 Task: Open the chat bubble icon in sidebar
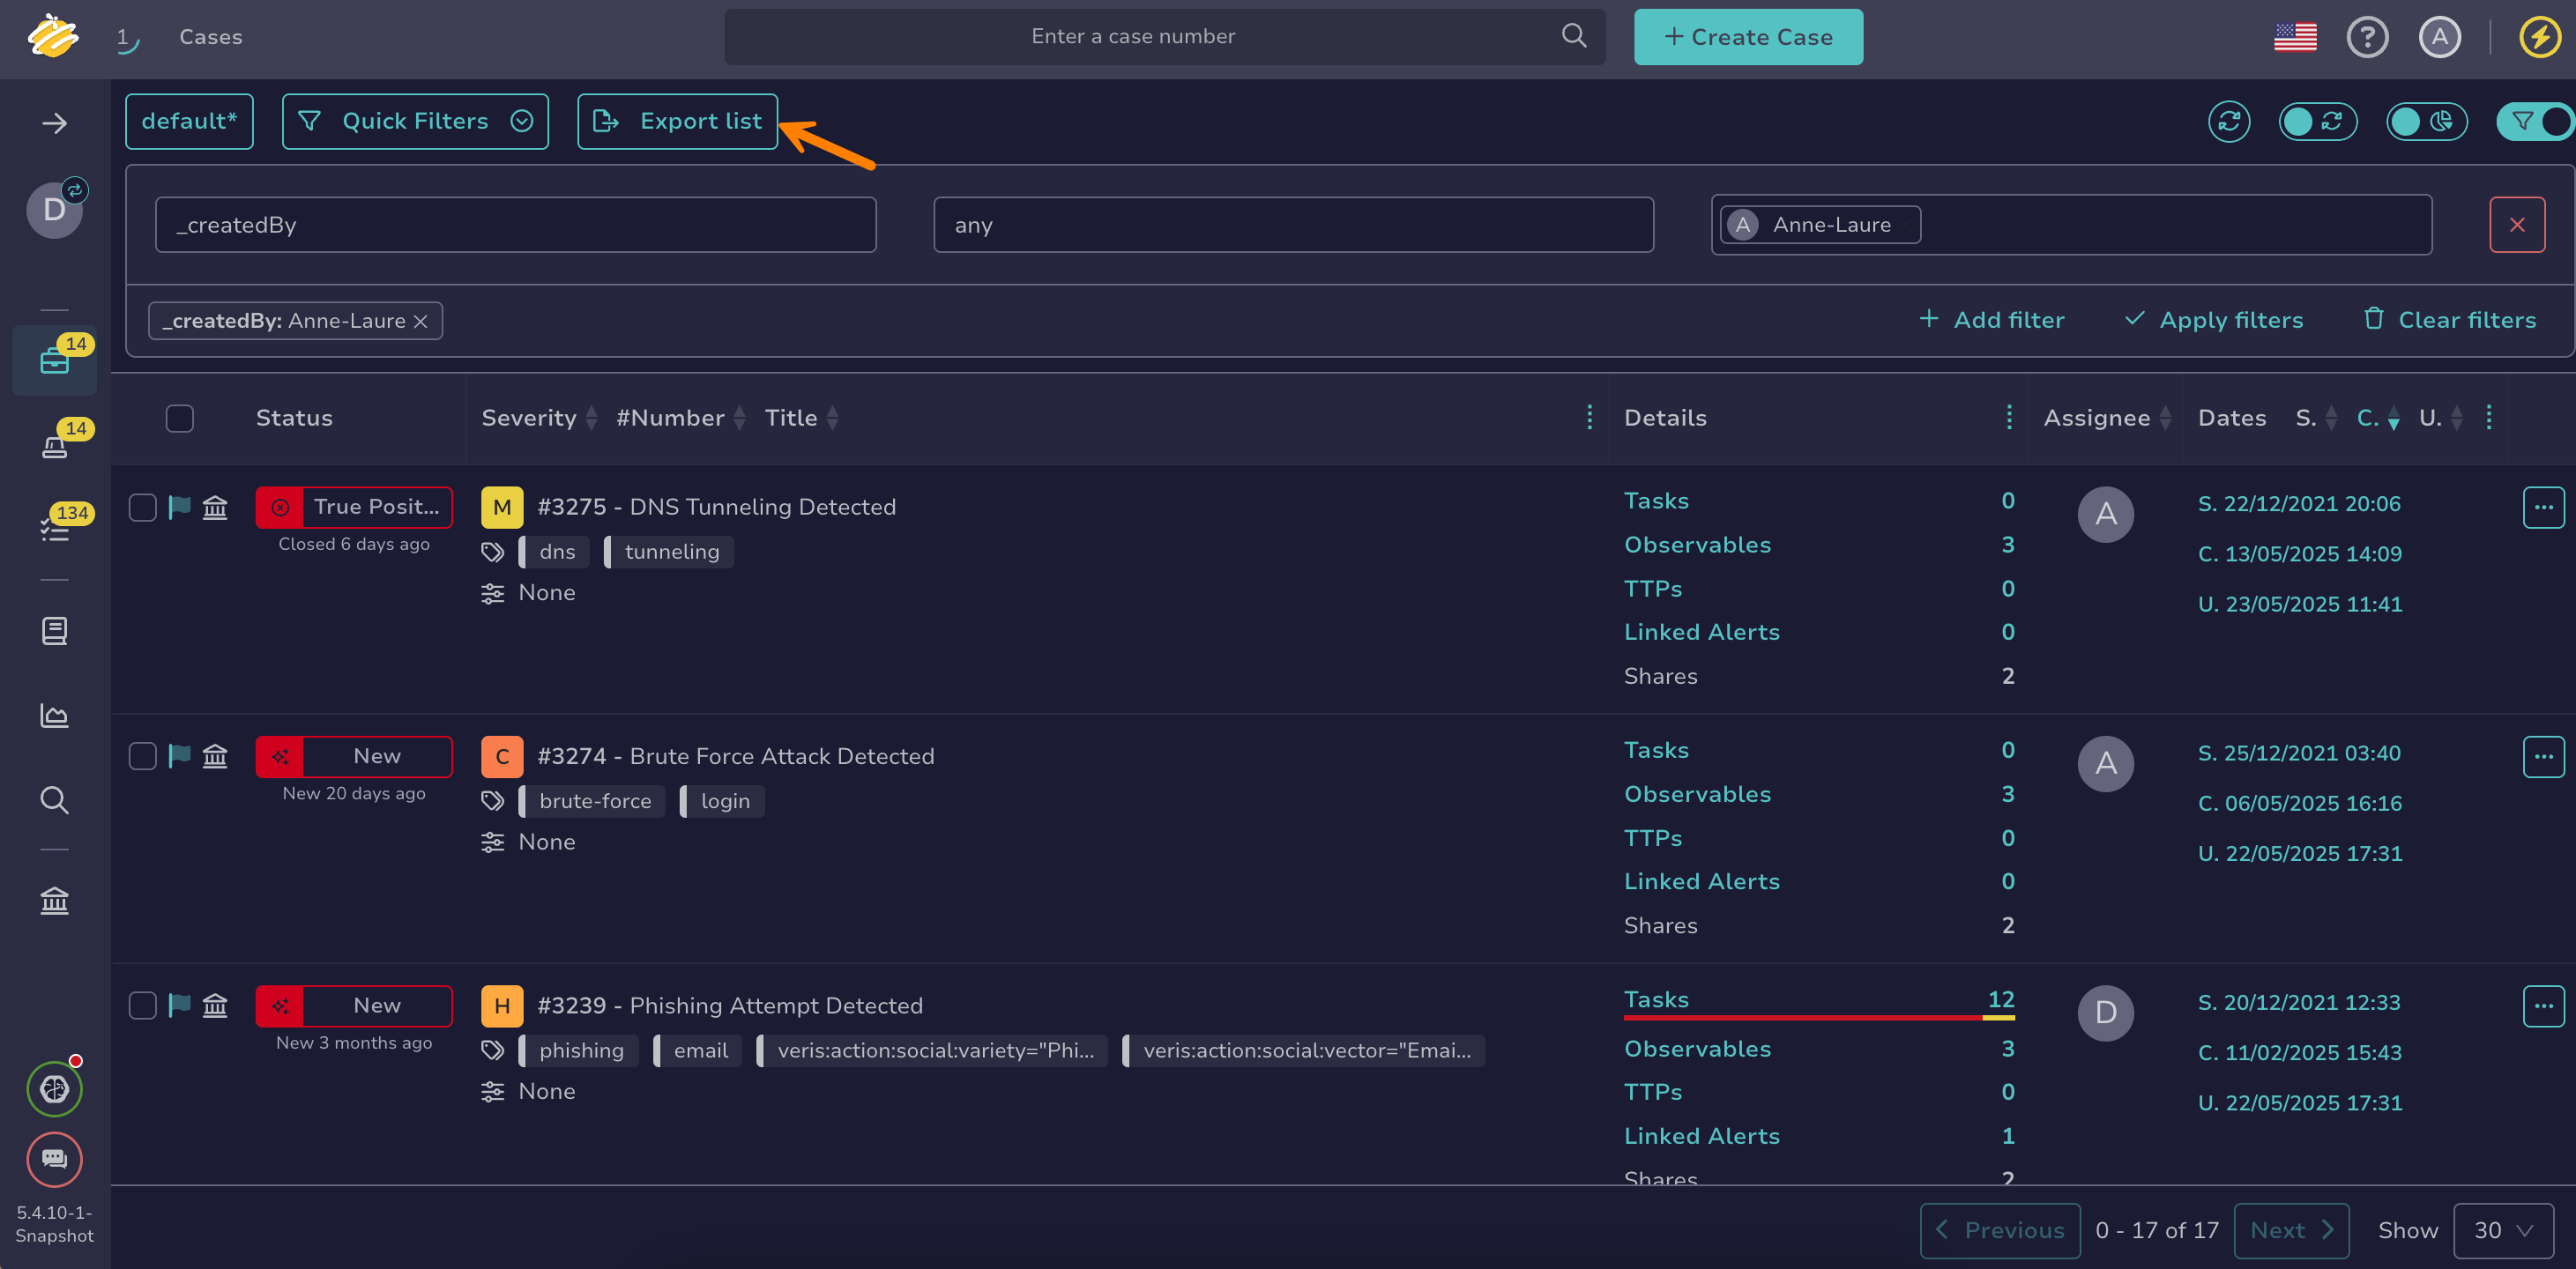55,1159
